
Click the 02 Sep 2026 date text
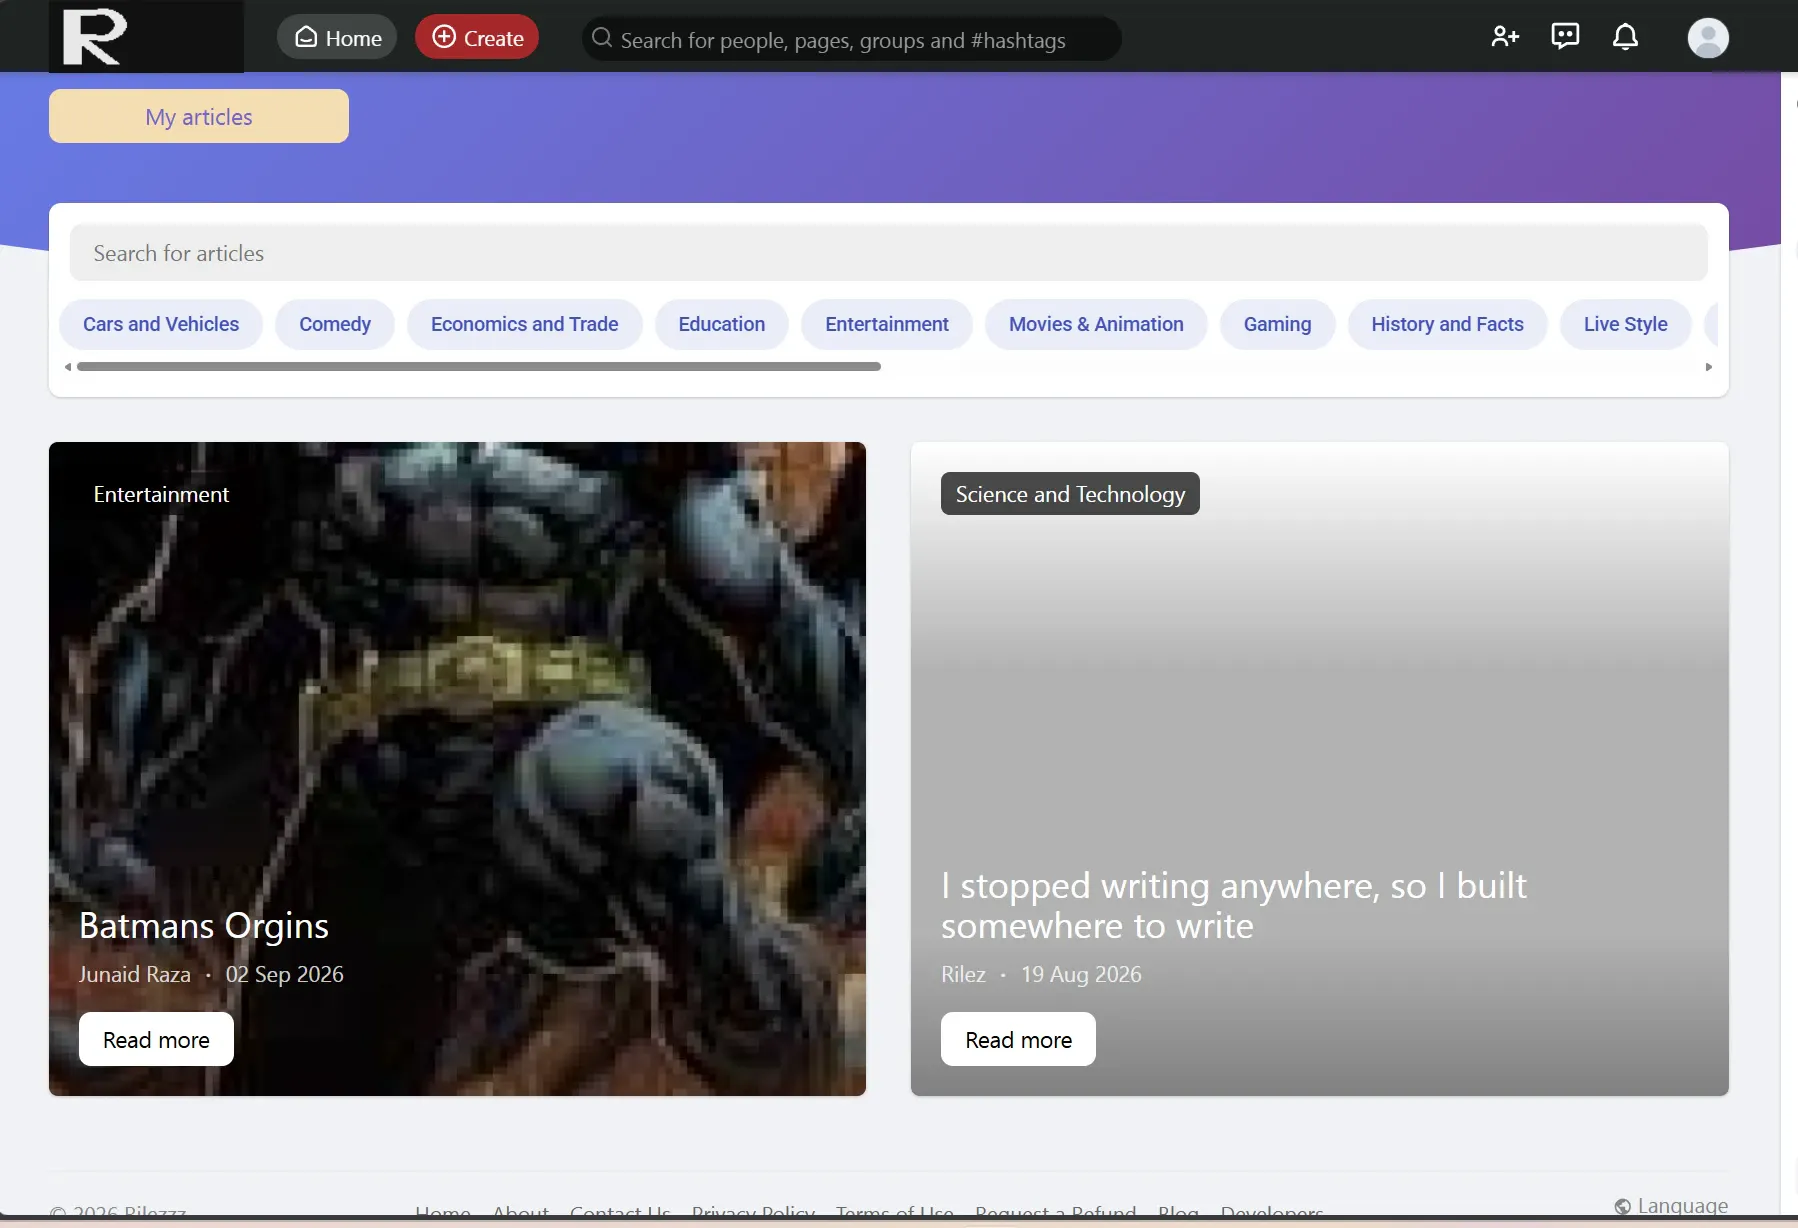point(284,974)
